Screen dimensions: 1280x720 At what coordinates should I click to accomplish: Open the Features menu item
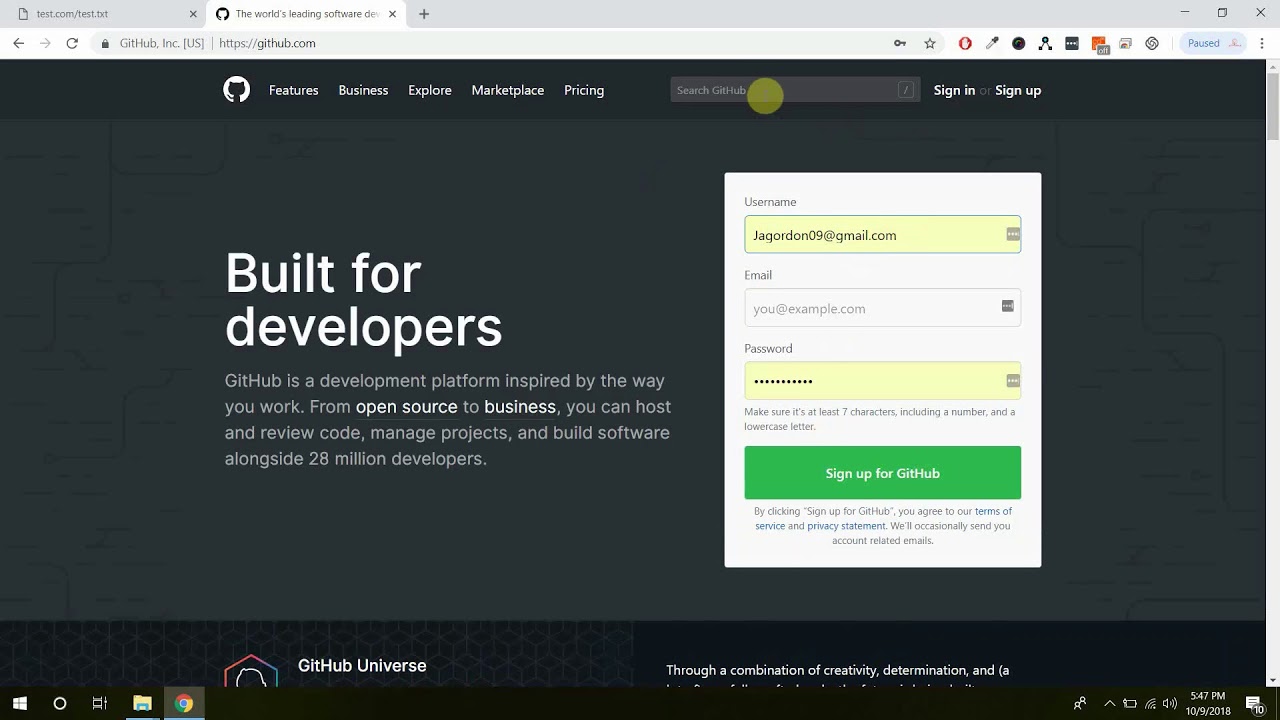(293, 90)
